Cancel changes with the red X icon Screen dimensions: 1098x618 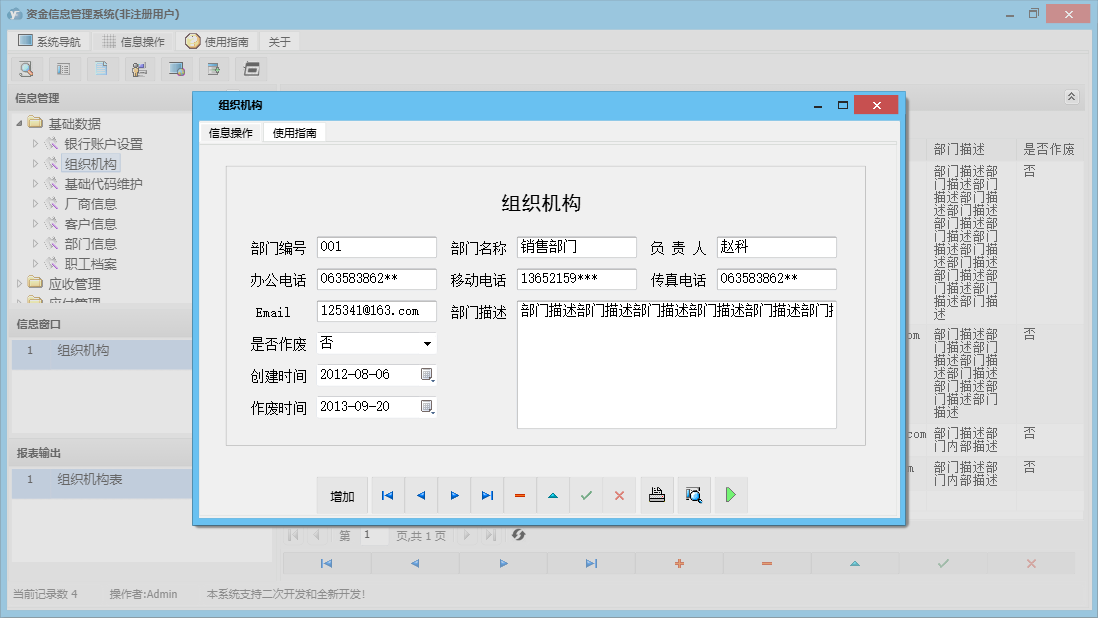(x=619, y=495)
